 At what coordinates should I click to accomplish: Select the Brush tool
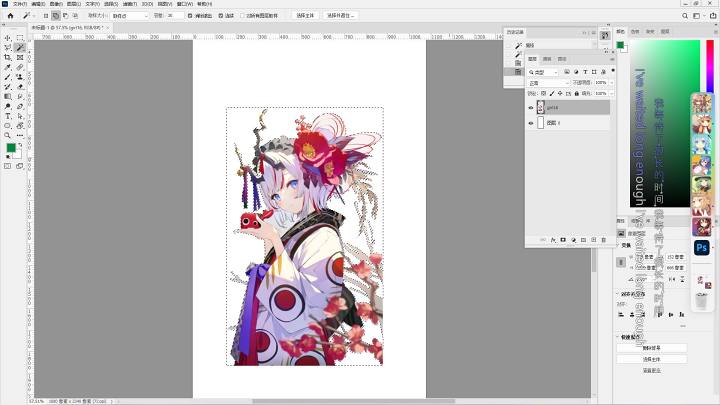tap(8, 77)
